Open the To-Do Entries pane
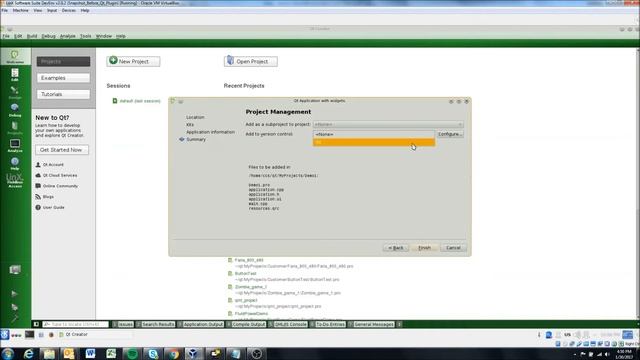This screenshot has width=640, height=360. point(328,324)
